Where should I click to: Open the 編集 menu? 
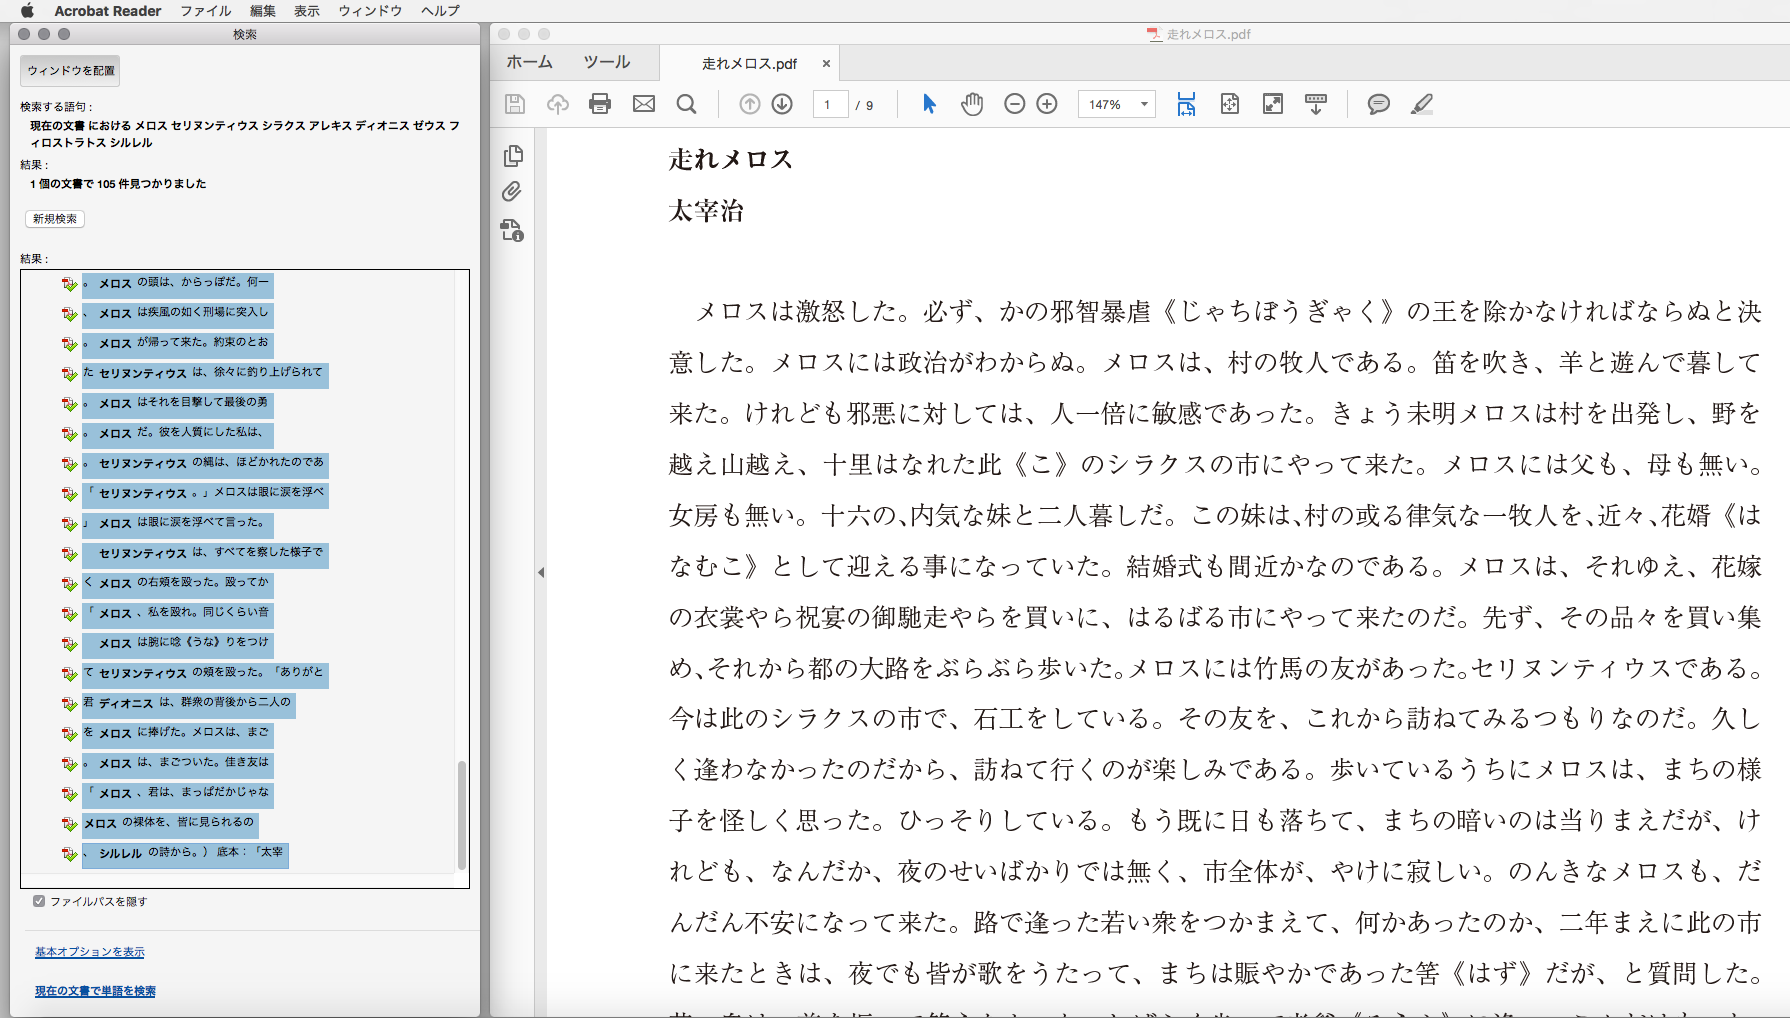[263, 10]
